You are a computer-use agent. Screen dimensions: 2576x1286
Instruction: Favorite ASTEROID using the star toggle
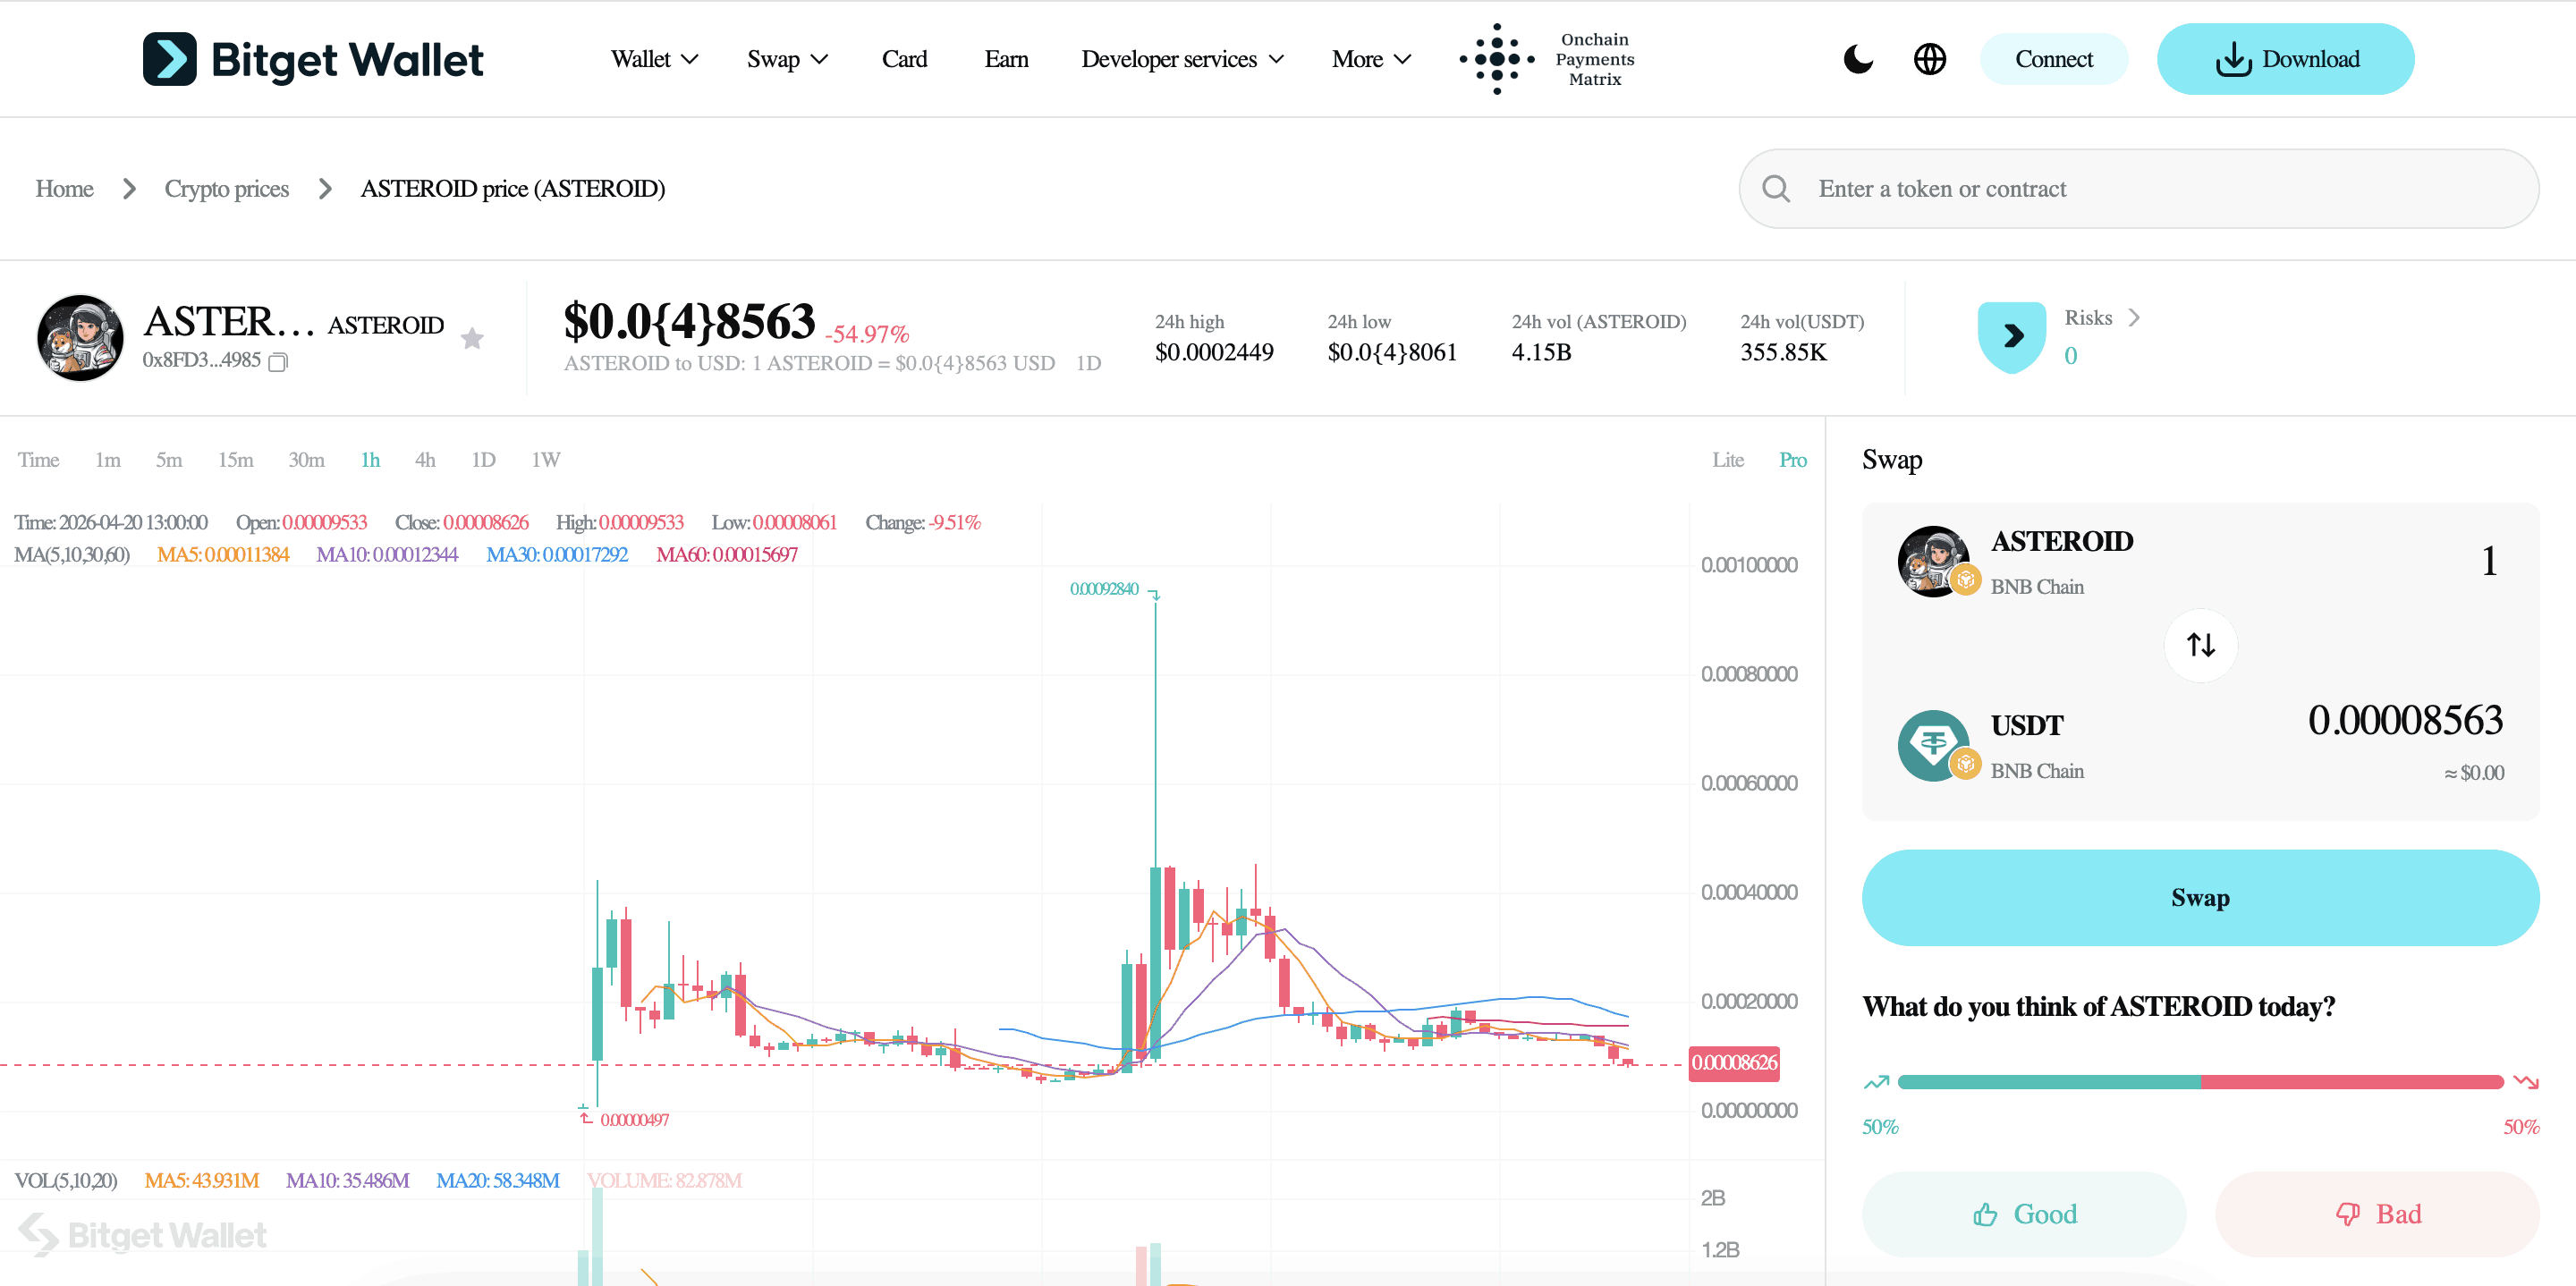point(472,338)
